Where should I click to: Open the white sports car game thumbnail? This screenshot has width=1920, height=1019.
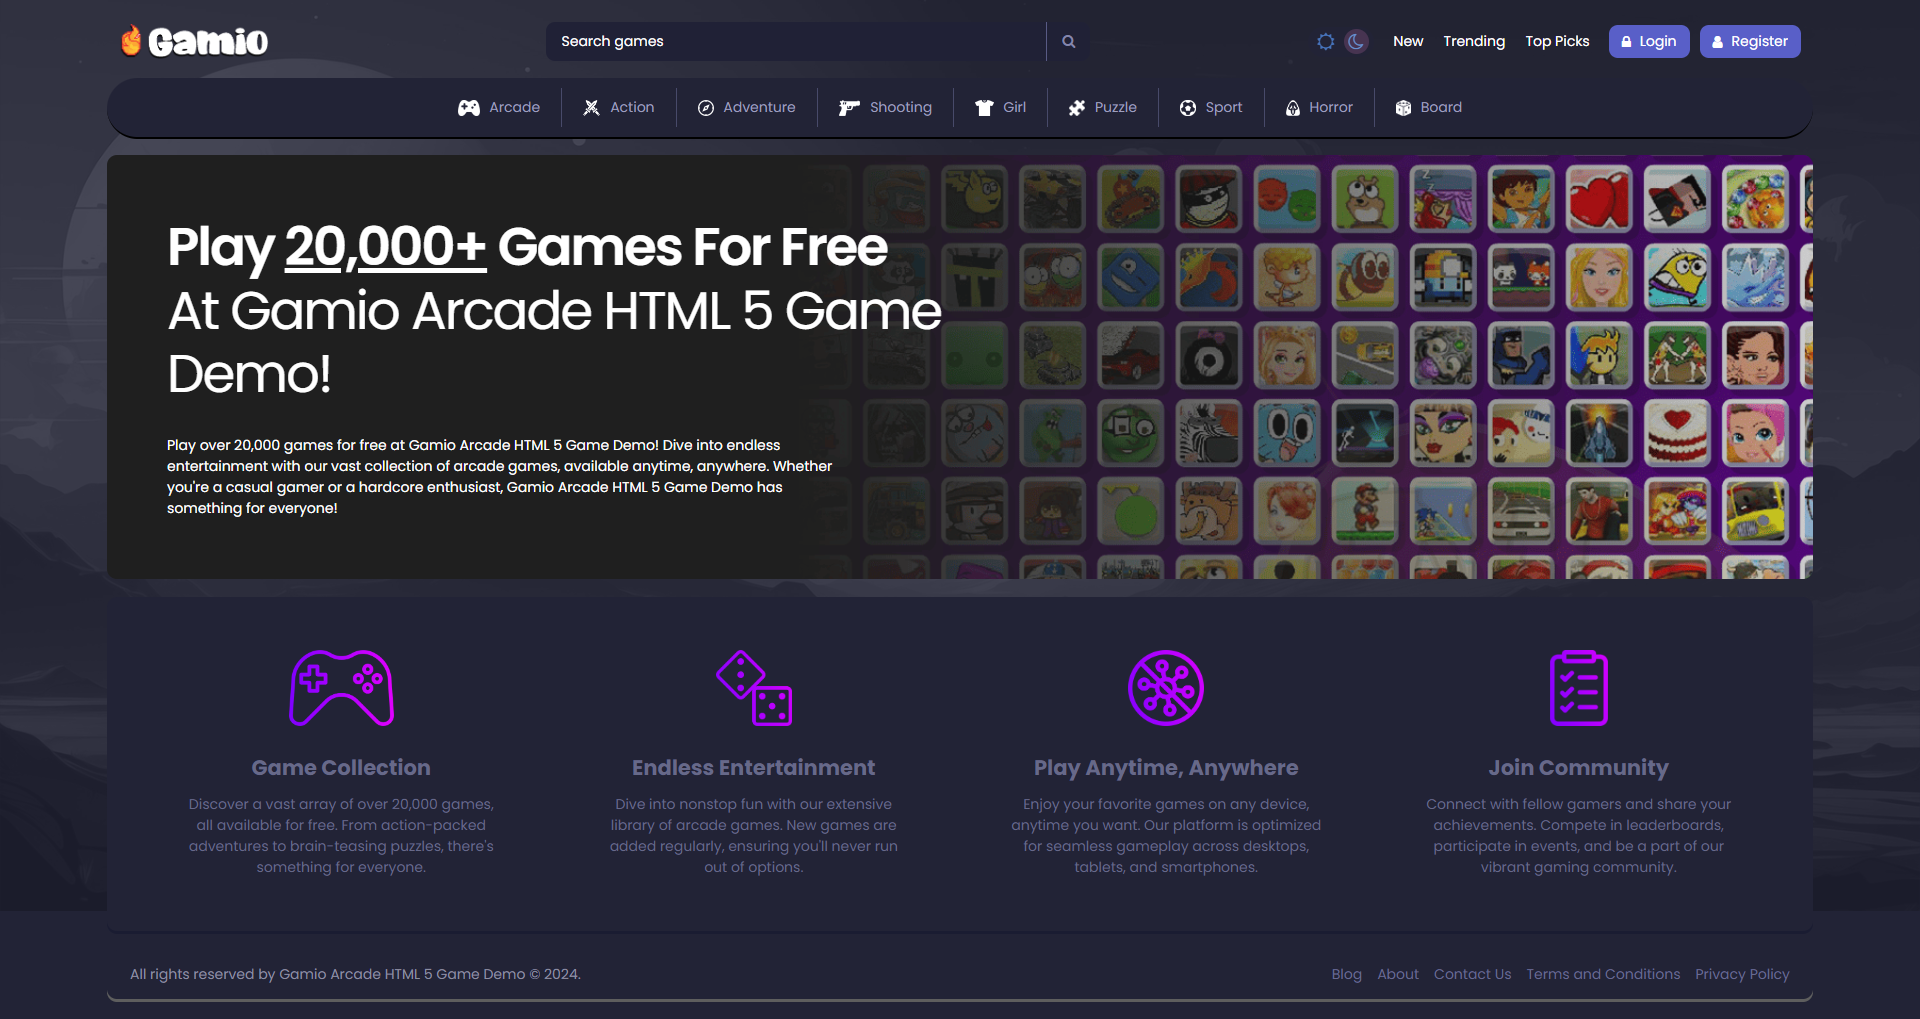[1521, 510]
